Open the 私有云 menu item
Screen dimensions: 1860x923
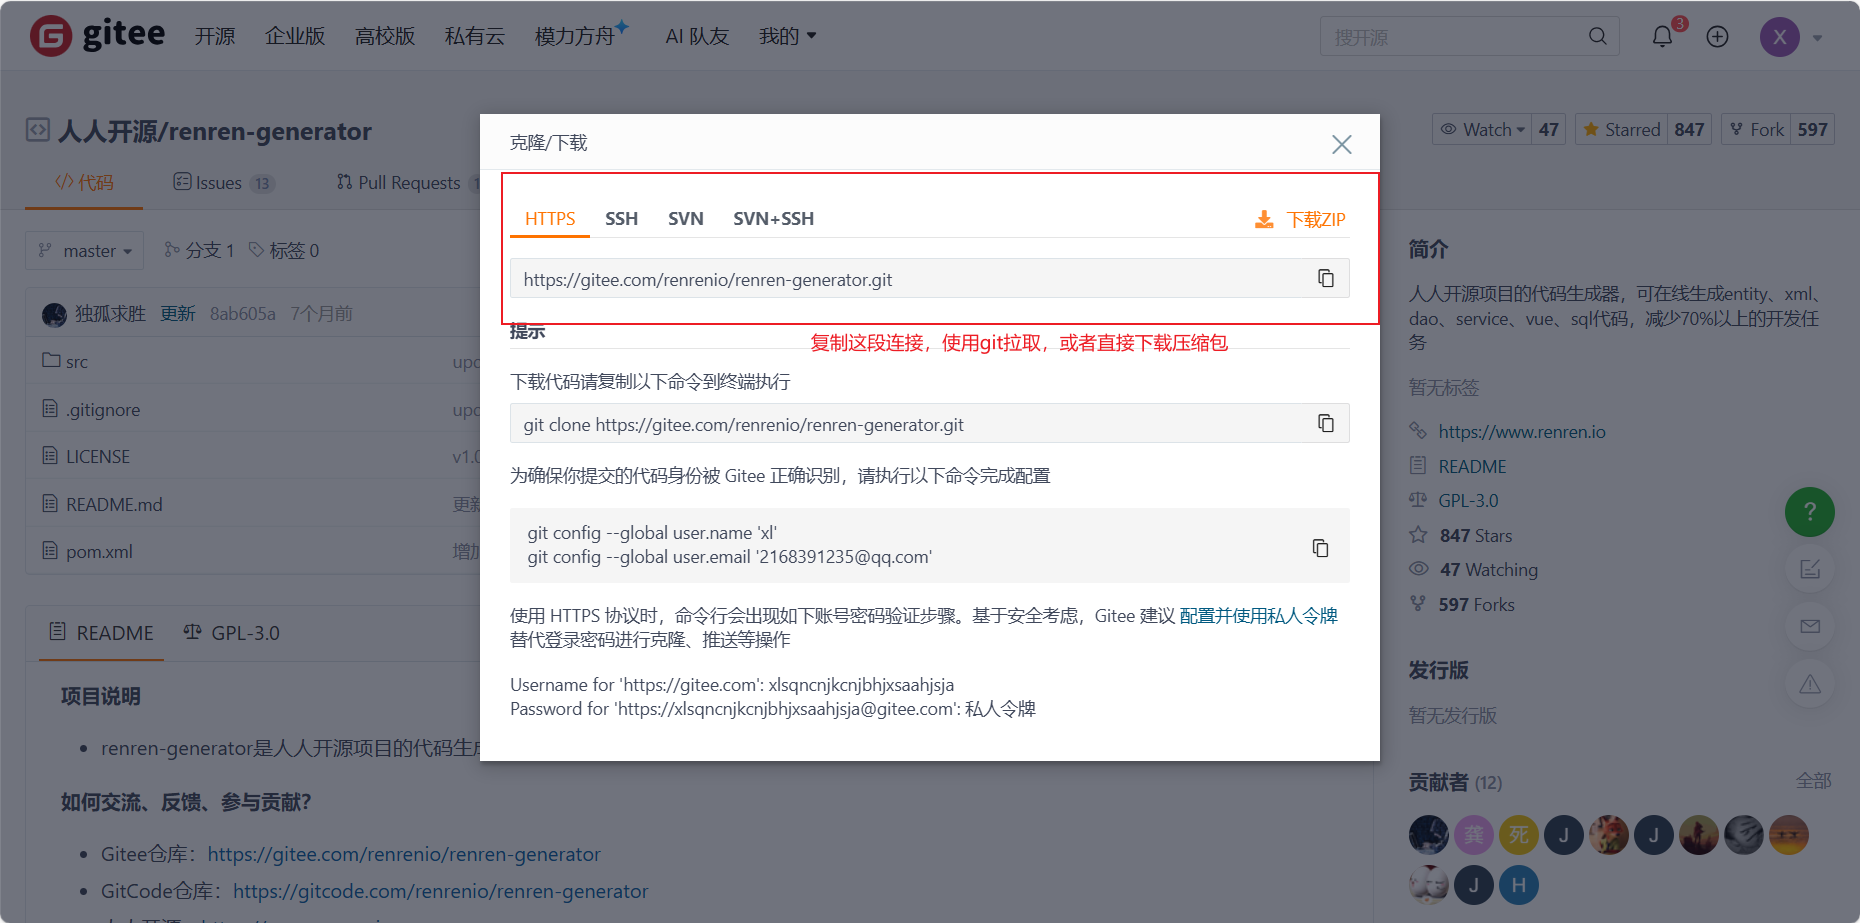pos(475,37)
